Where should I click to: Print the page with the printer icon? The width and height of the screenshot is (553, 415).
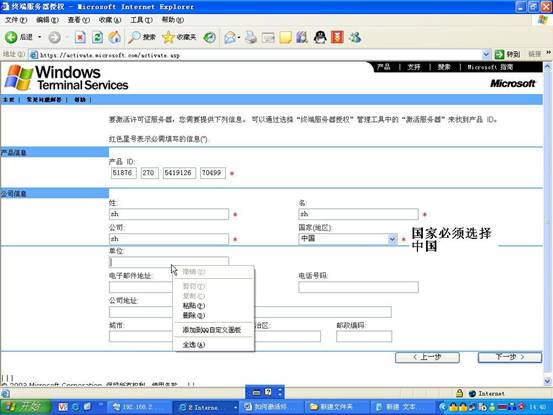pyautogui.click(x=251, y=37)
